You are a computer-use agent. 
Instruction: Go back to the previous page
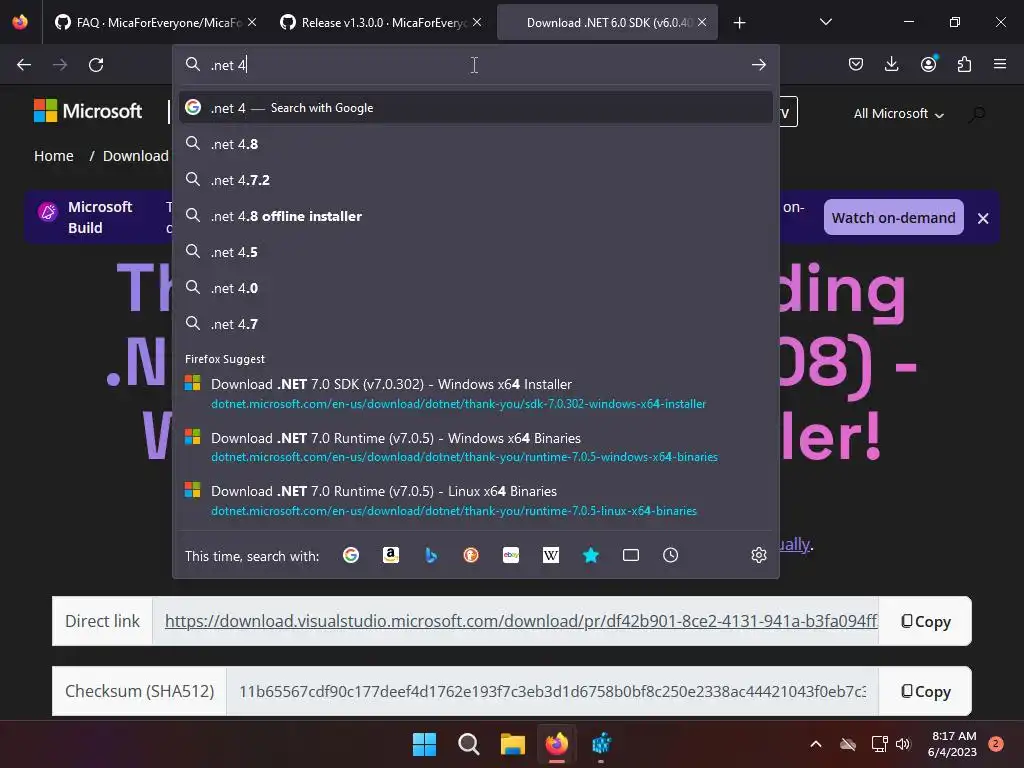pos(24,65)
